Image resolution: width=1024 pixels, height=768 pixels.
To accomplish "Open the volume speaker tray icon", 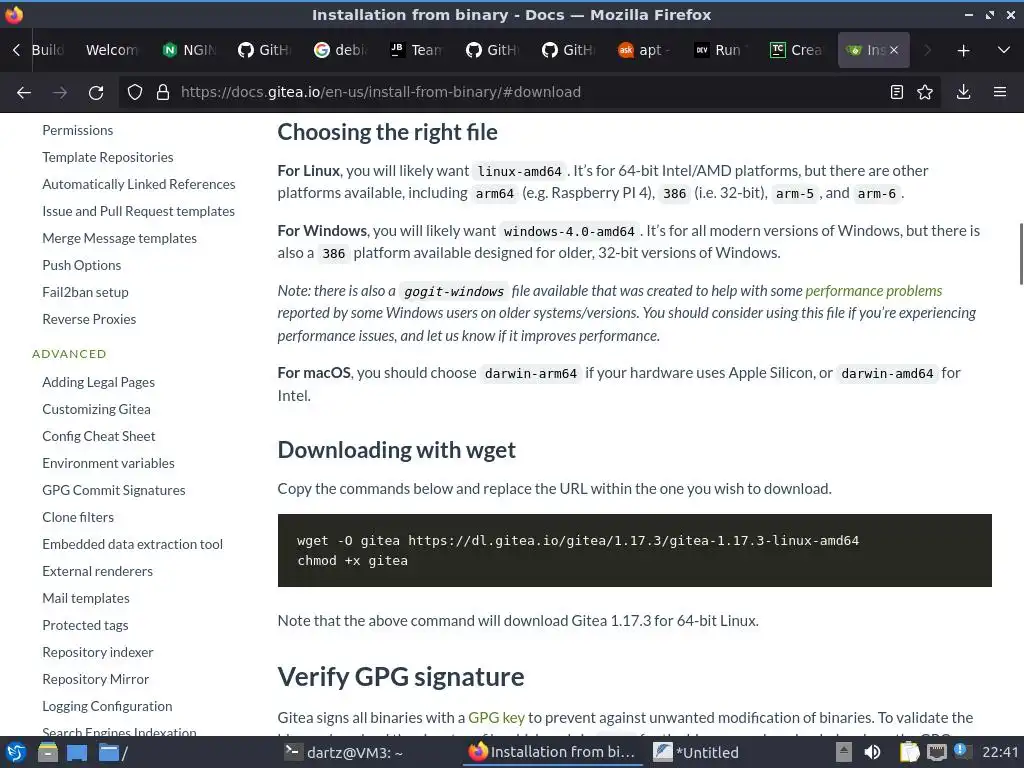I will (x=872, y=752).
